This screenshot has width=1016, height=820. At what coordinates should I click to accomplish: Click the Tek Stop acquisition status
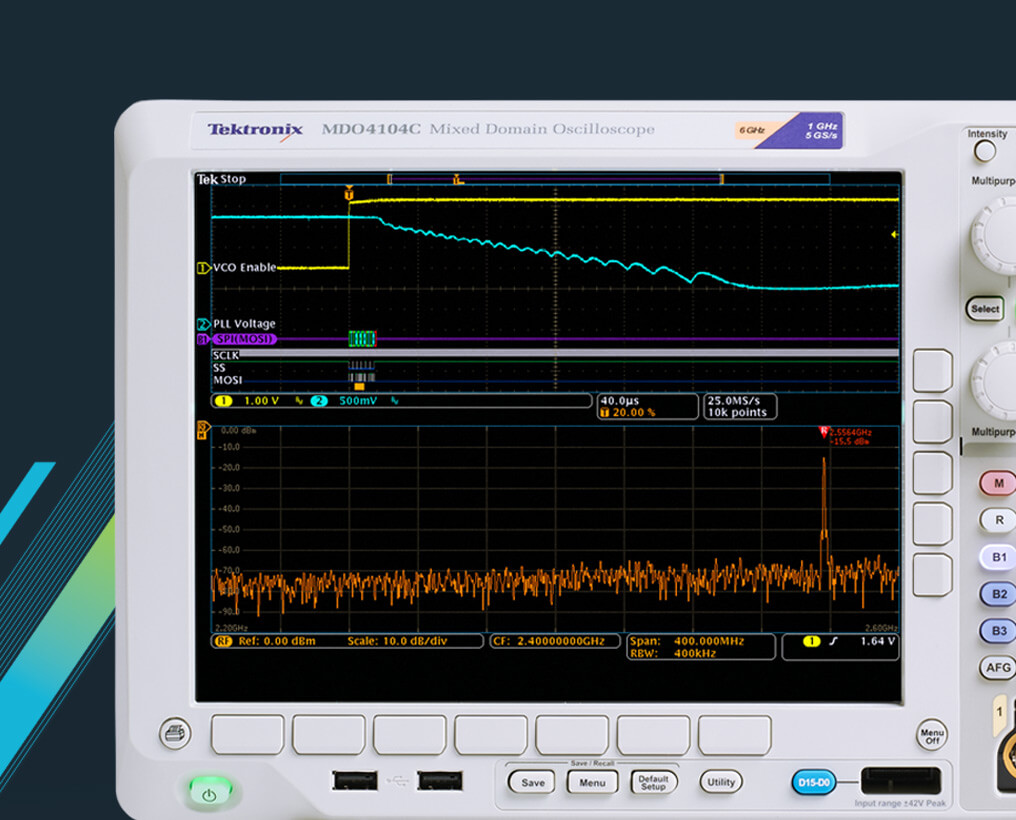coord(221,179)
